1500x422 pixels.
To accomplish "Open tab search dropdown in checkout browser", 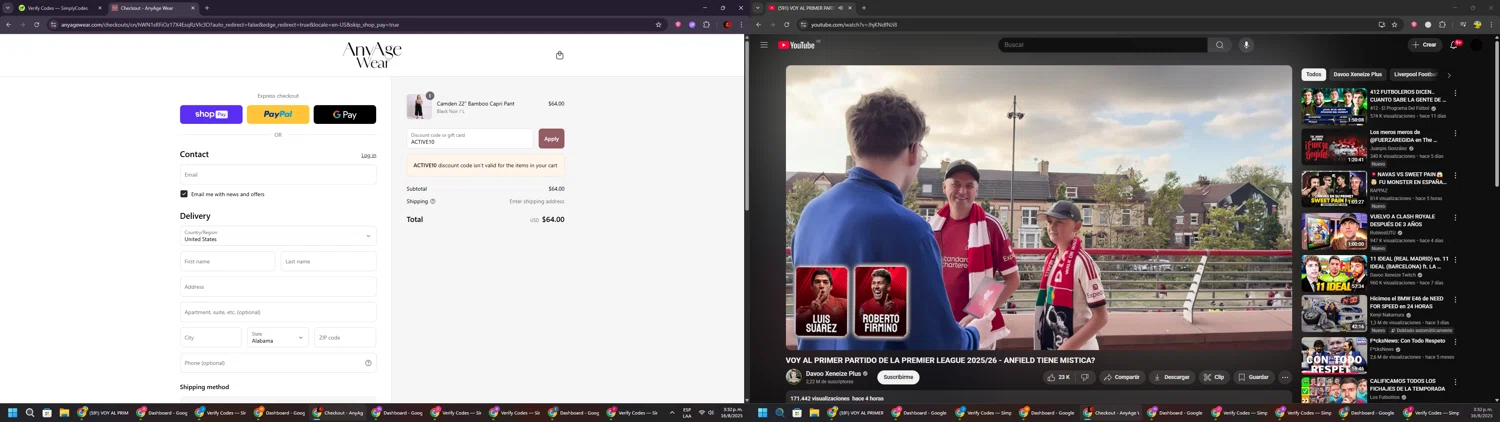I will click(x=9, y=7).
